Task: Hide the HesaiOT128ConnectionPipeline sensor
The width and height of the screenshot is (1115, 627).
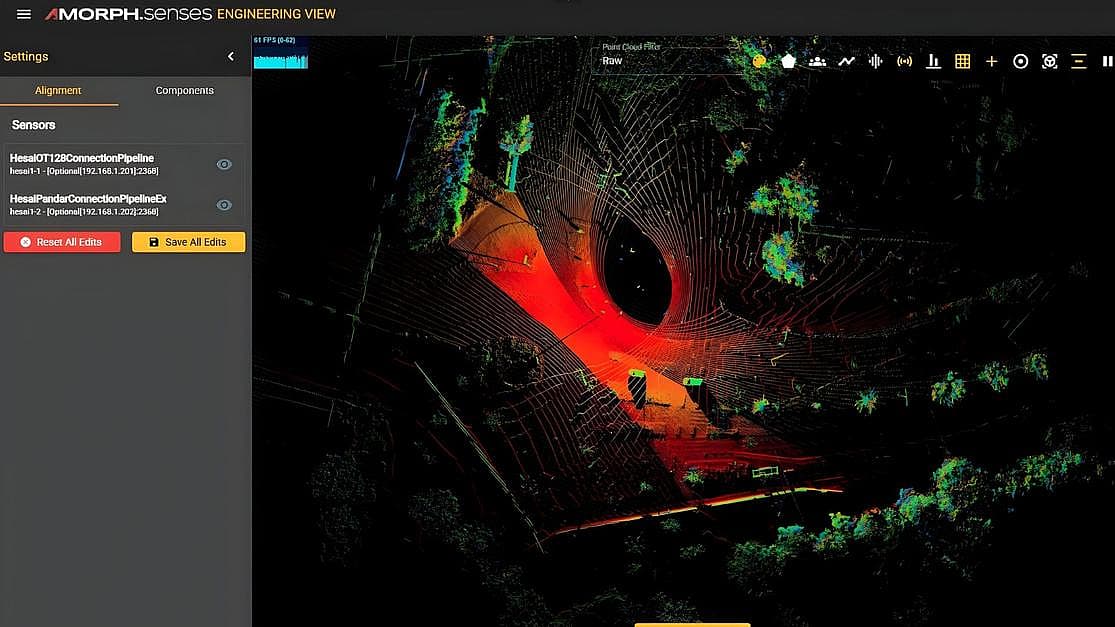Action: coord(224,164)
